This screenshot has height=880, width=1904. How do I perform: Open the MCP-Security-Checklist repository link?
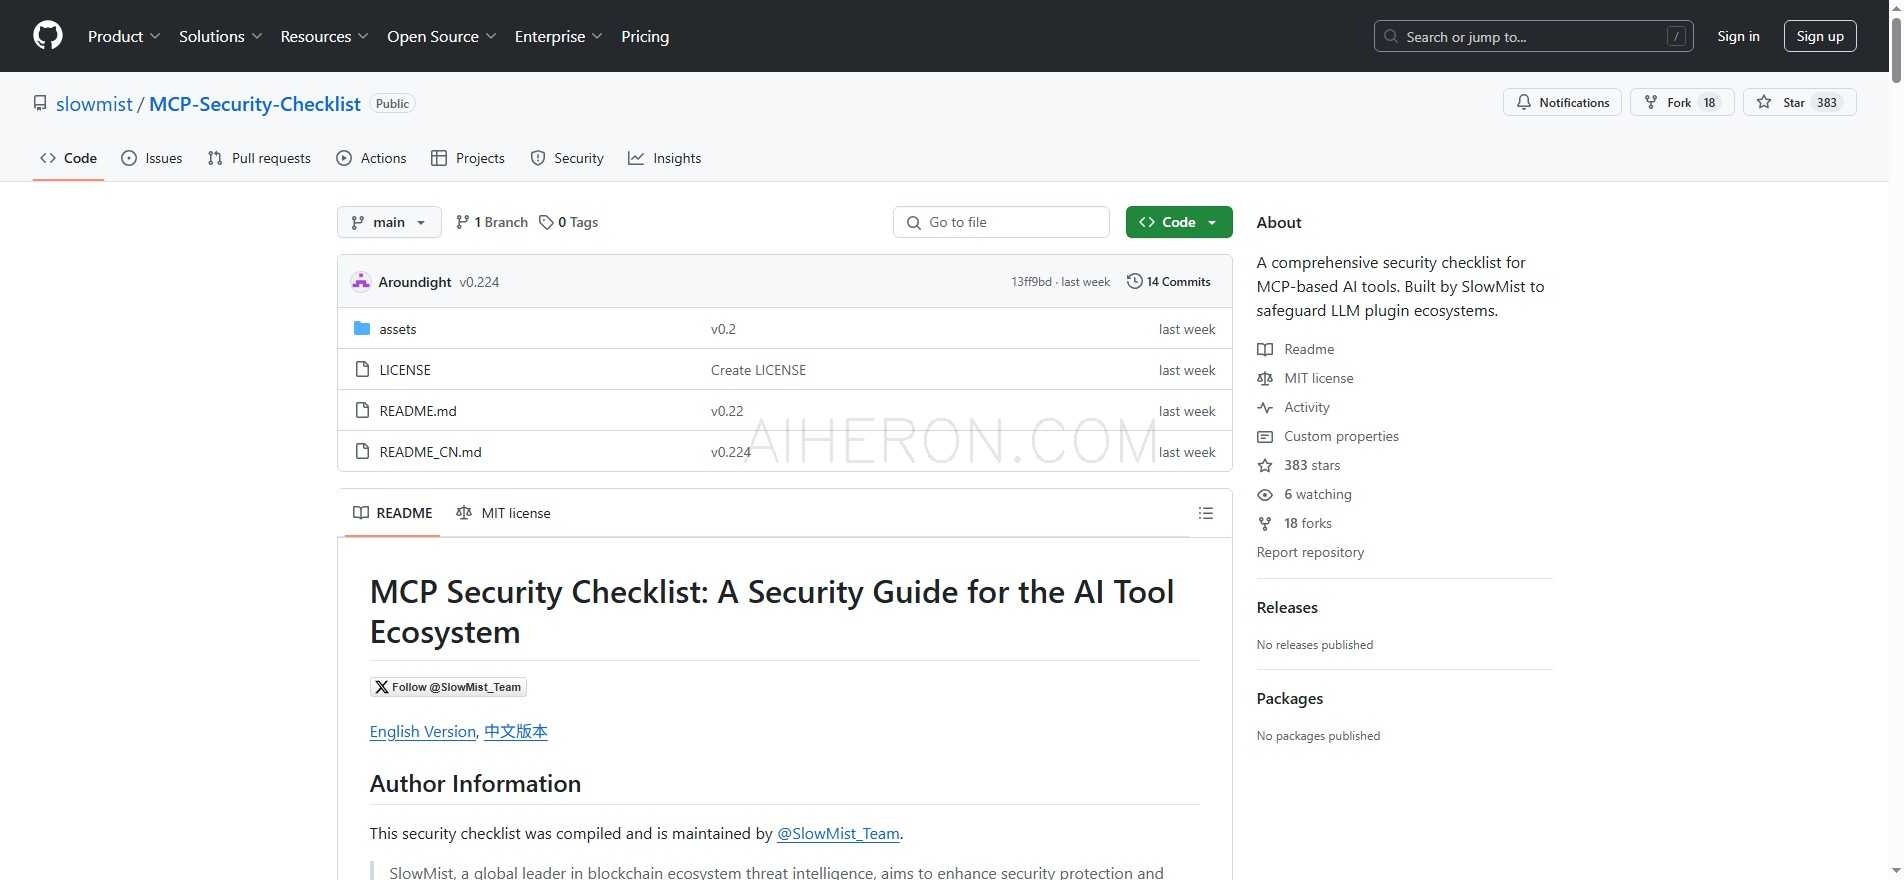[255, 104]
